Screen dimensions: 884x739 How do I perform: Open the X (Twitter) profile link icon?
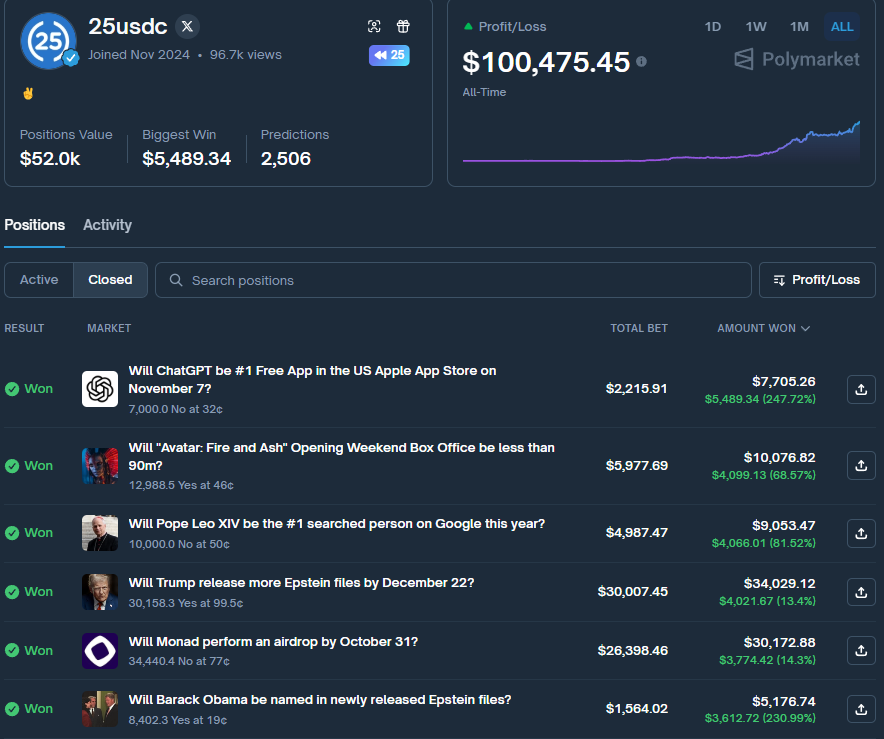coord(187,26)
